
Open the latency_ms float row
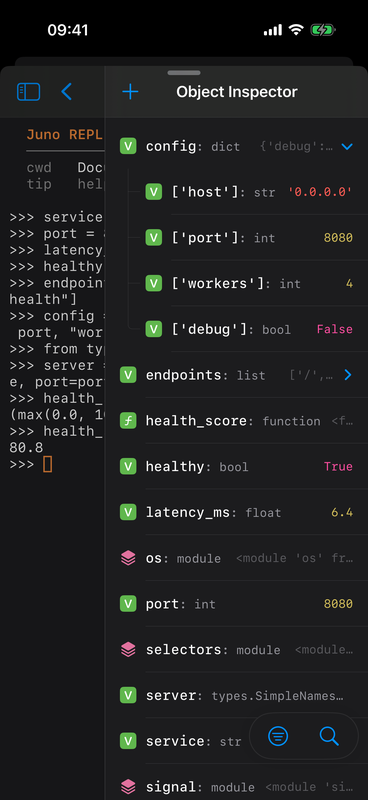(236, 512)
